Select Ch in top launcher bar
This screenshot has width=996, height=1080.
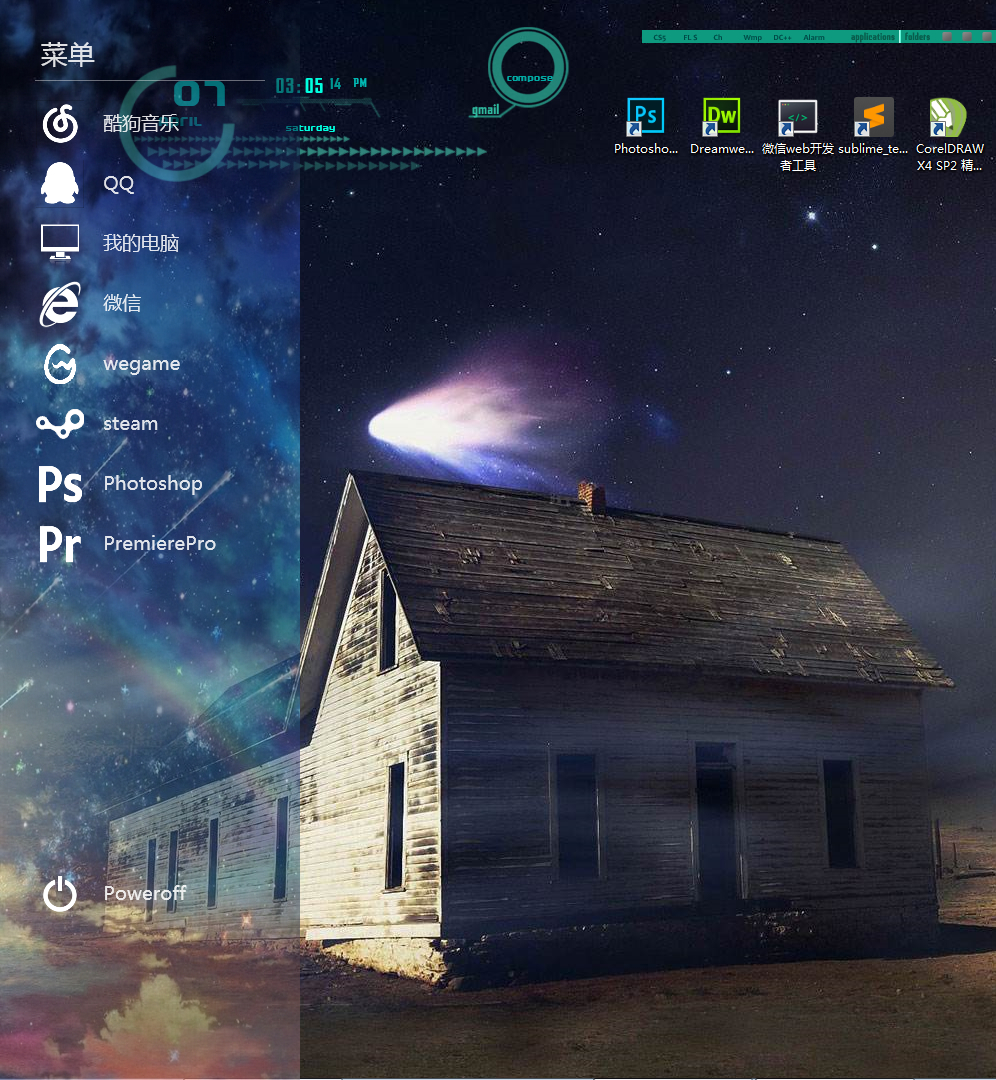pyautogui.click(x=718, y=38)
